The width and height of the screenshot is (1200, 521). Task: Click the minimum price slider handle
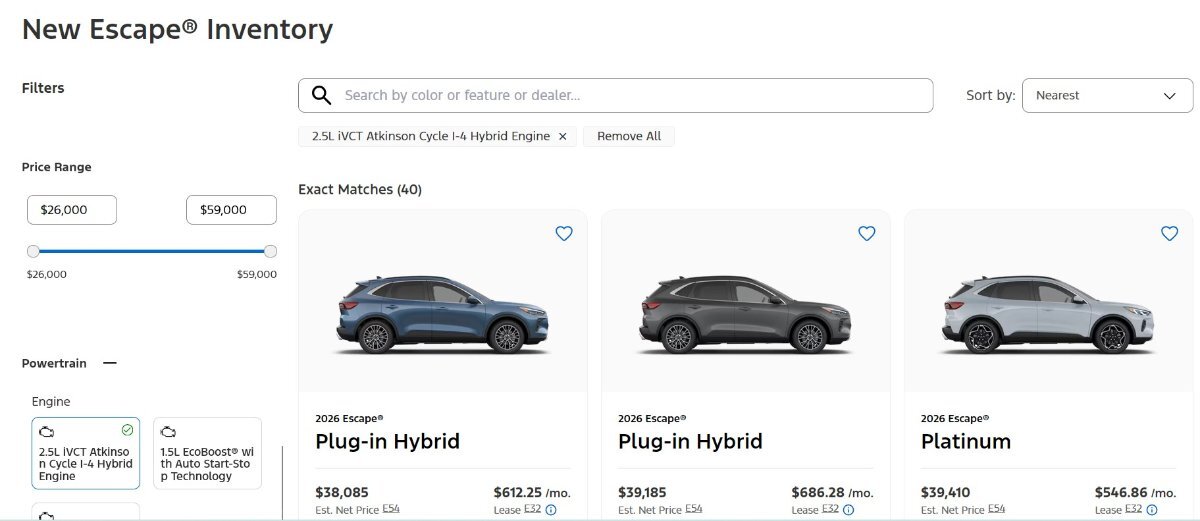pos(34,251)
